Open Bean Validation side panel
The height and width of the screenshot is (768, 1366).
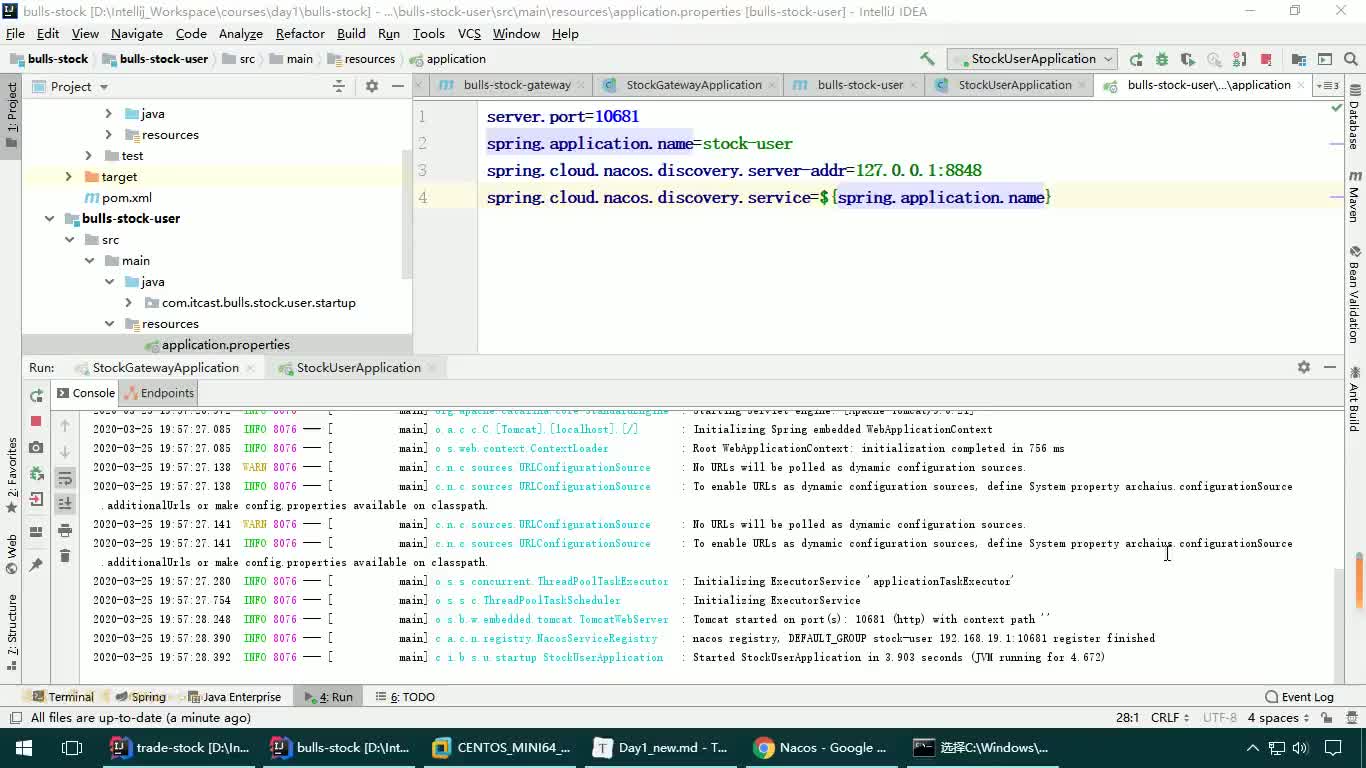coord(1355,294)
